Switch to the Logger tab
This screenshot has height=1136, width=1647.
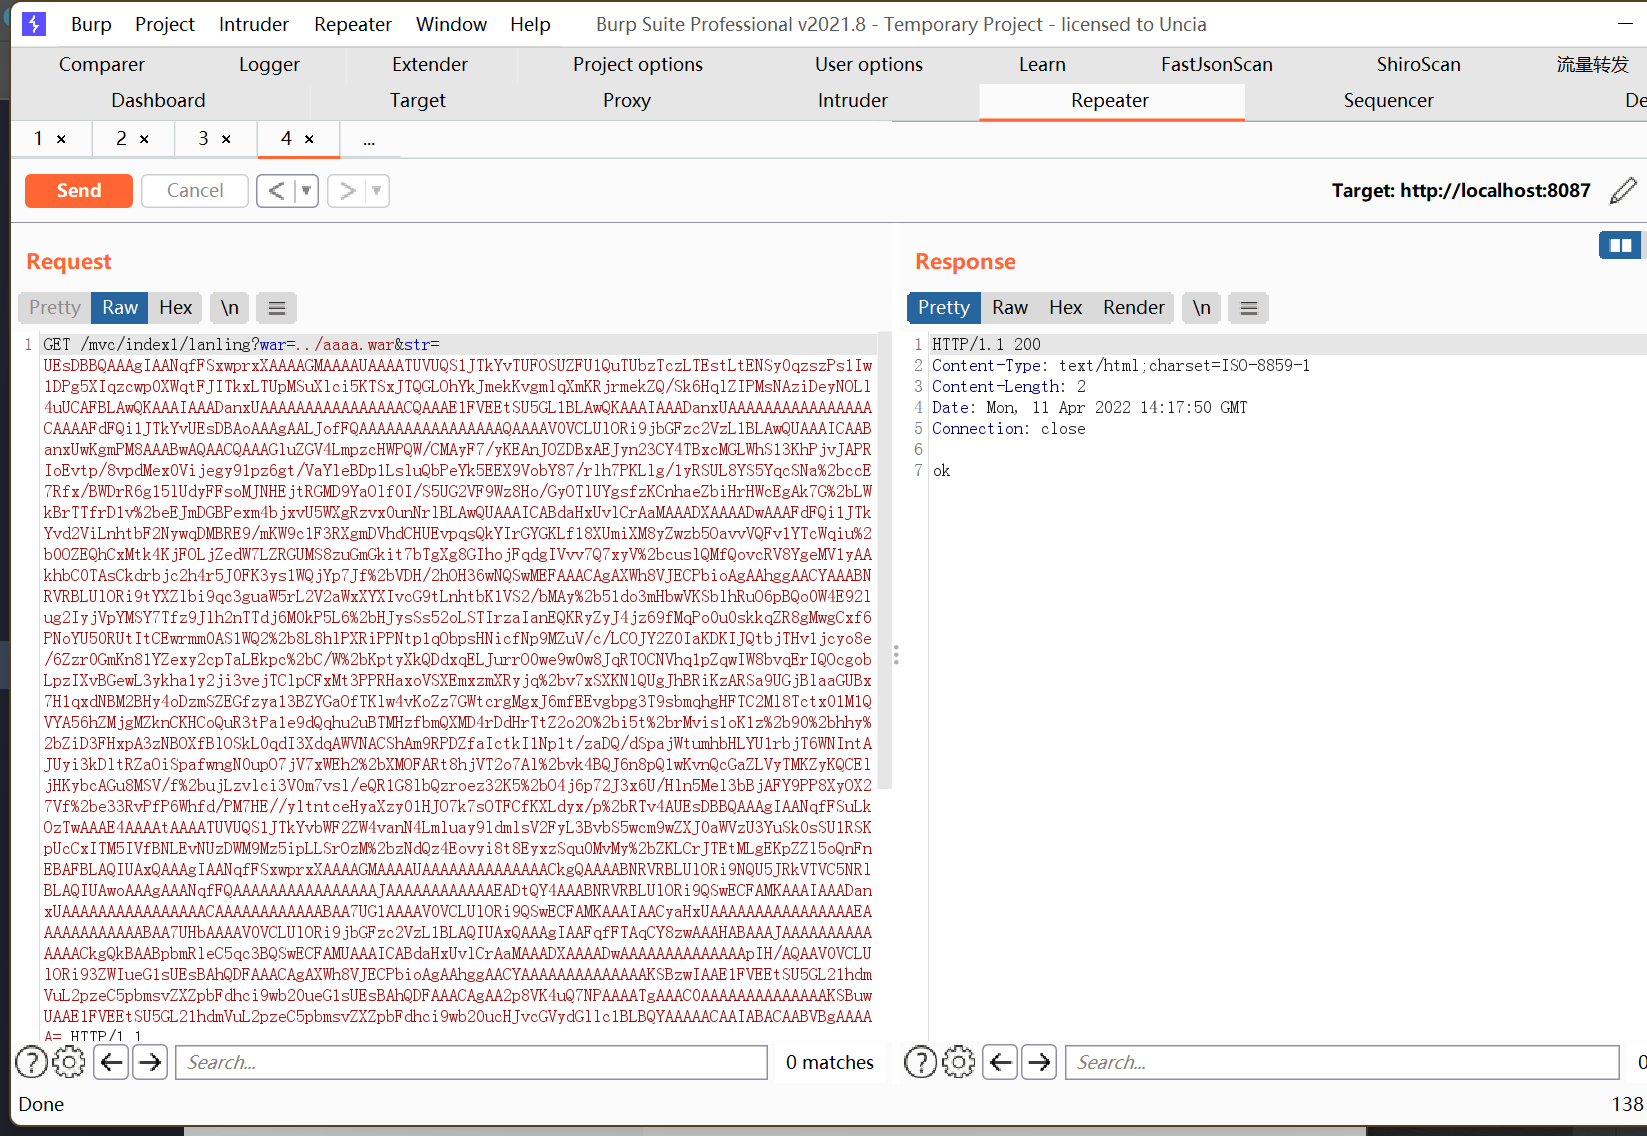click(269, 64)
